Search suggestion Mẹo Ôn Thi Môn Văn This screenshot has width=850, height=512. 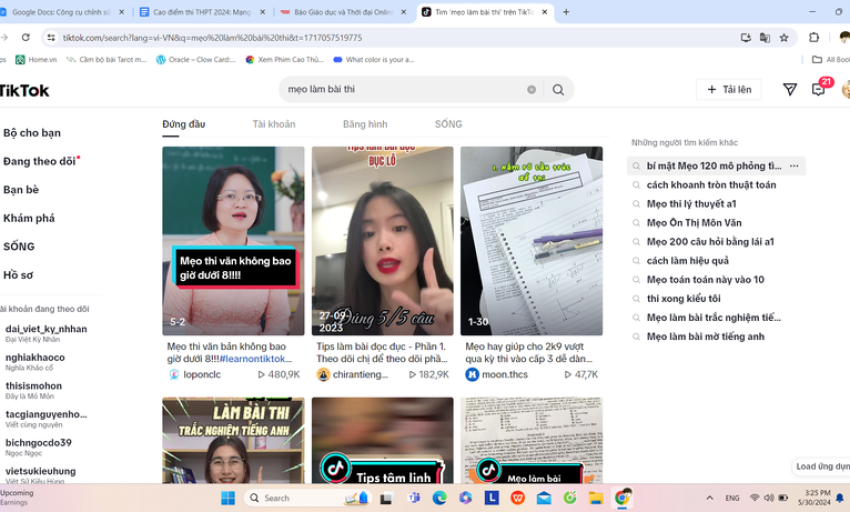(694, 223)
